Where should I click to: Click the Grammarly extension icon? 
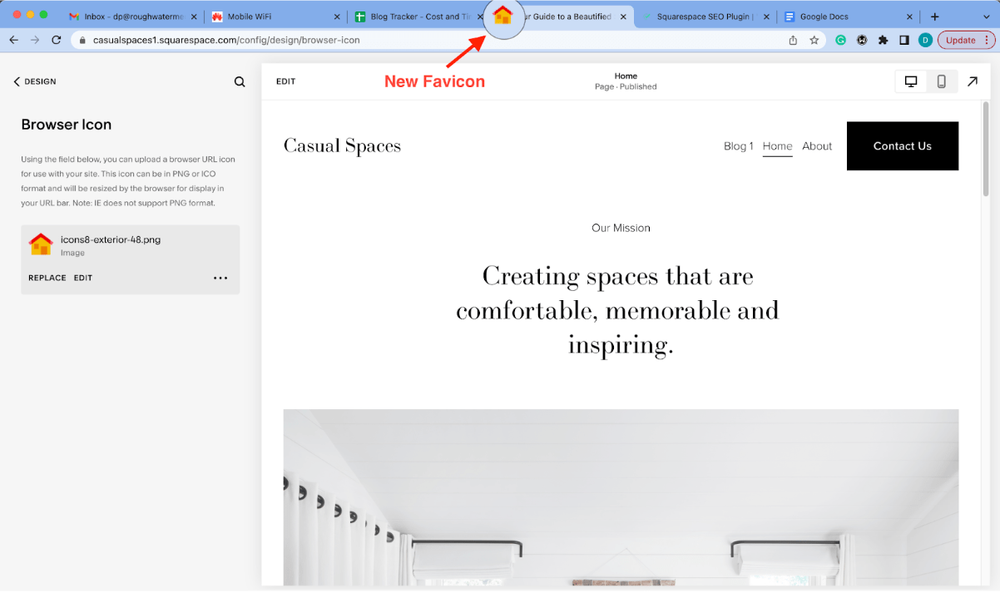pyautogui.click(x=841, y=41)
